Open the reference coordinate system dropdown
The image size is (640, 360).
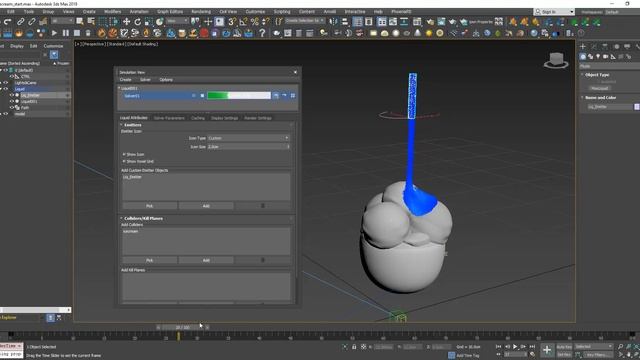(x=177, y=21)
